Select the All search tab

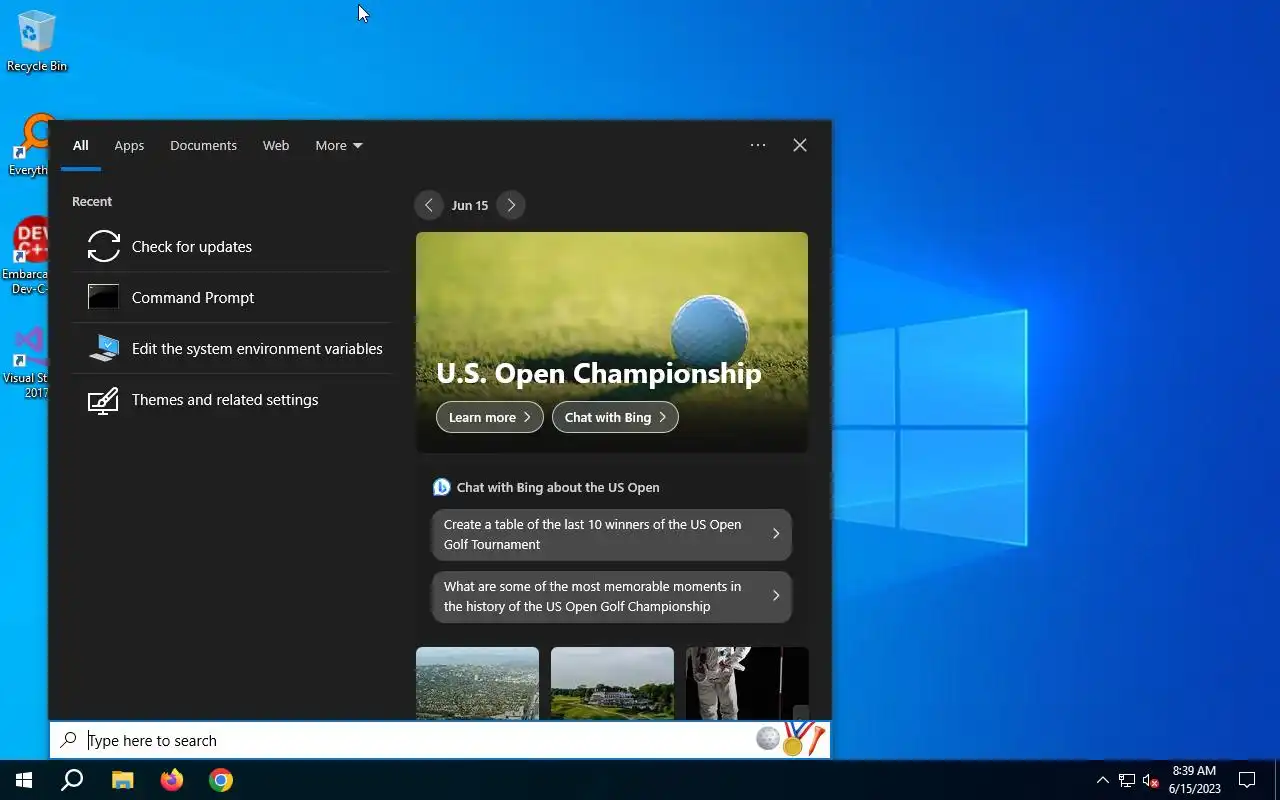pyautogui.click(x=81, y=145)
